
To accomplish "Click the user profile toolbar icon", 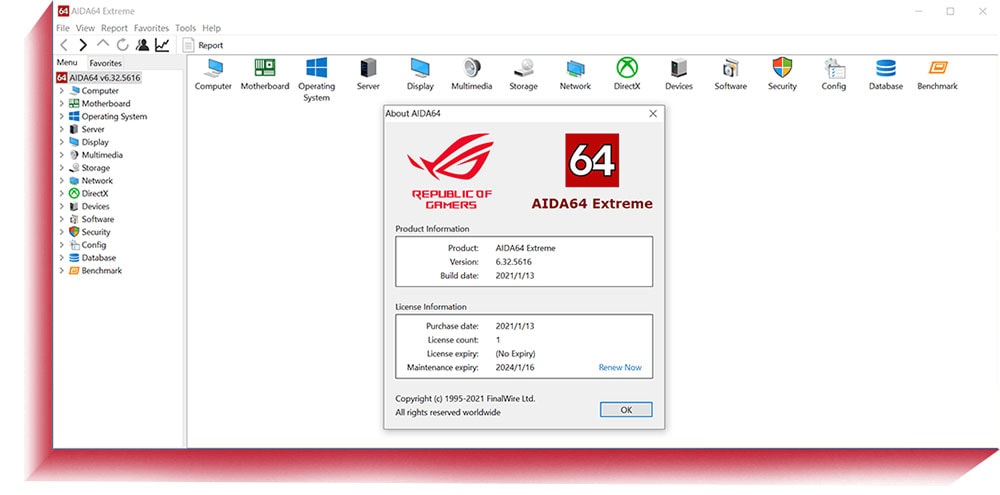I will pyautogui.click(x=142, y=45).
